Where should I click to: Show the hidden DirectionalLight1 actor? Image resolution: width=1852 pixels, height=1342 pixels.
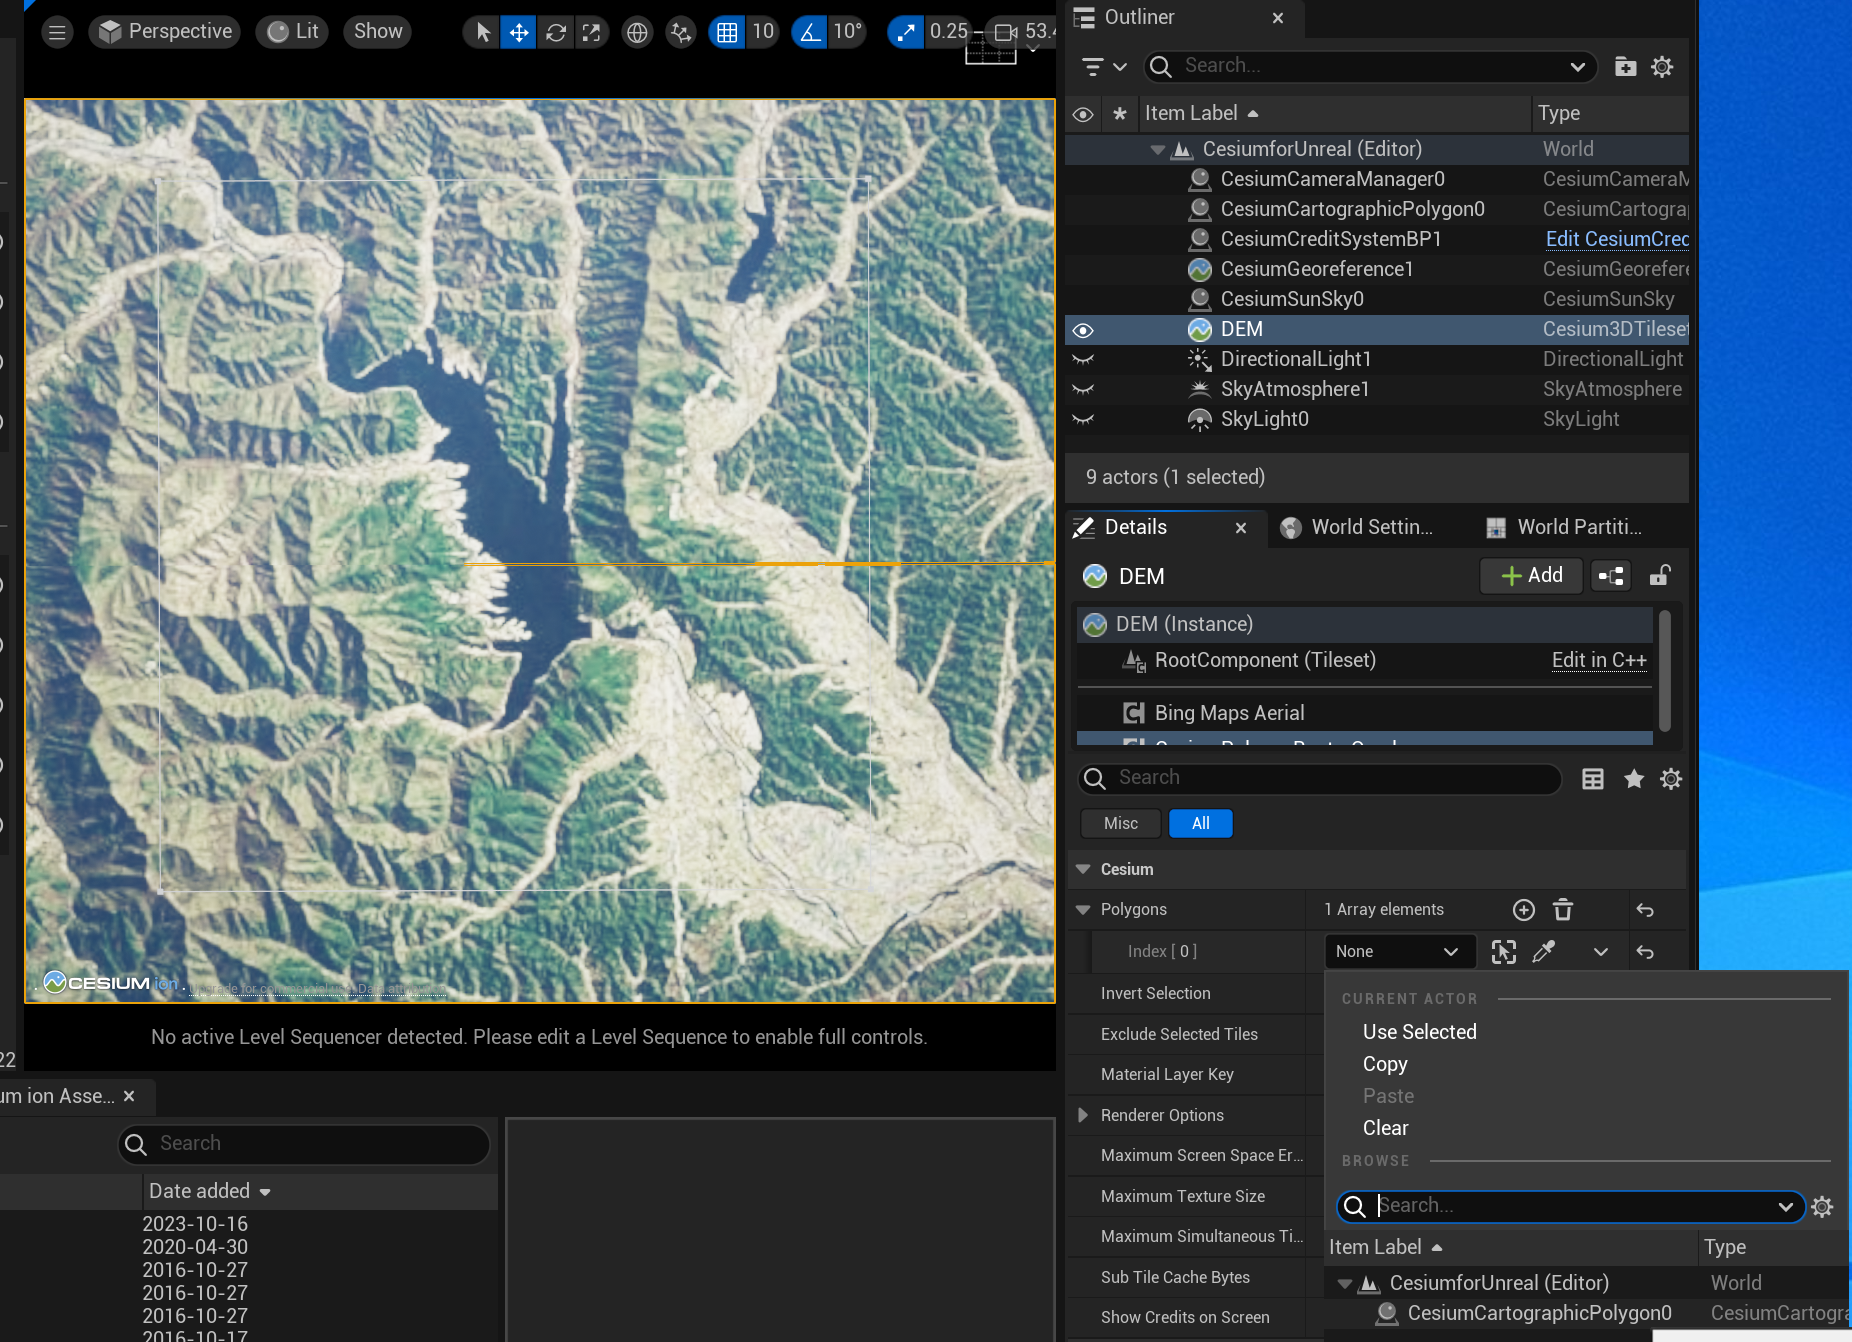tap(1083, 360)
